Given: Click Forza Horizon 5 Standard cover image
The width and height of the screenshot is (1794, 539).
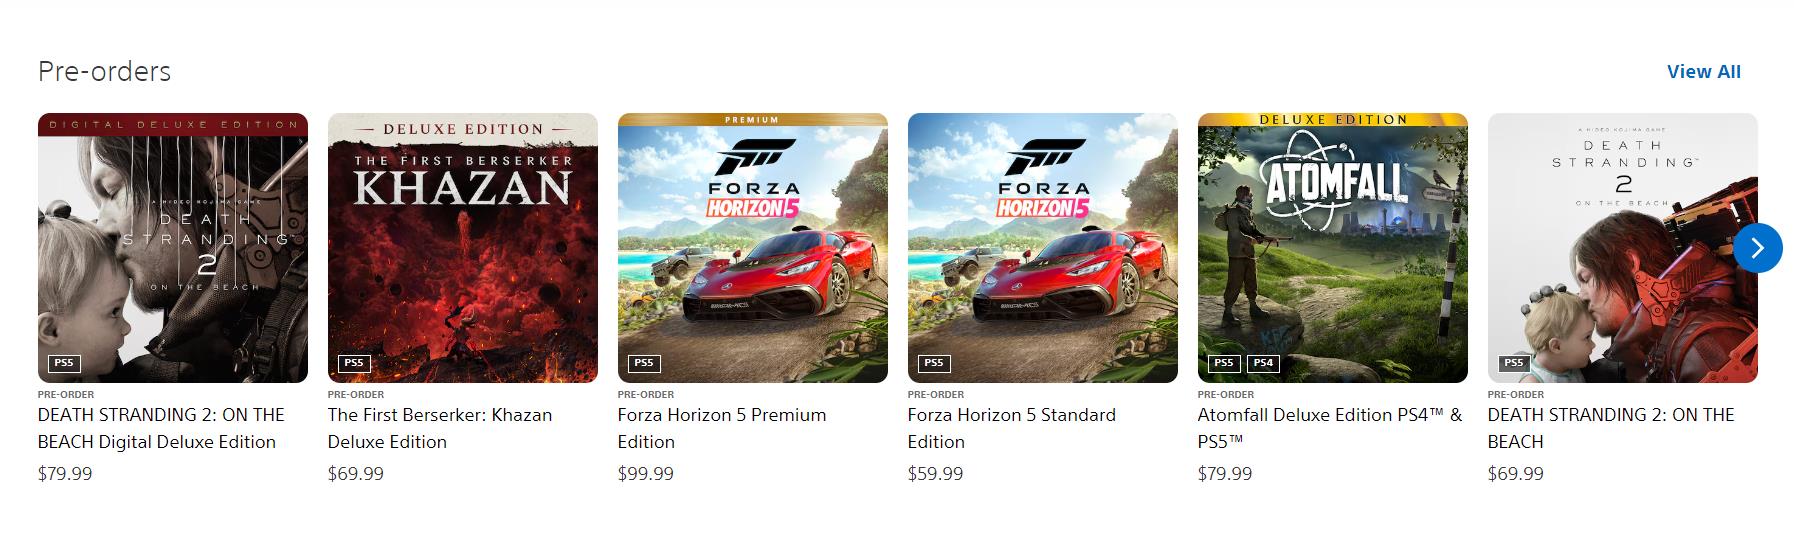Looking at the screenshot, I should tap(1043, 247).
